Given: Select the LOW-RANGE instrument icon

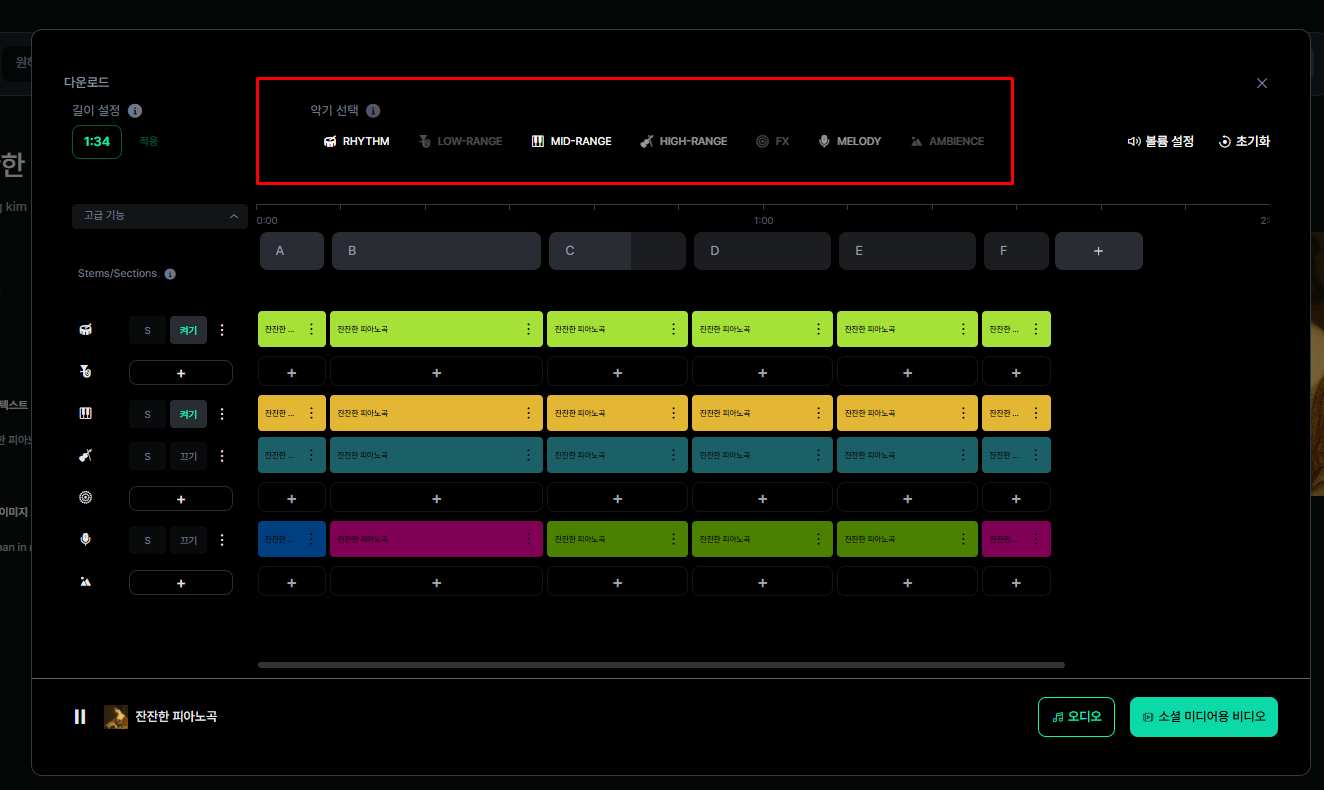Looking at the screenshot, I should pos(424,142).
